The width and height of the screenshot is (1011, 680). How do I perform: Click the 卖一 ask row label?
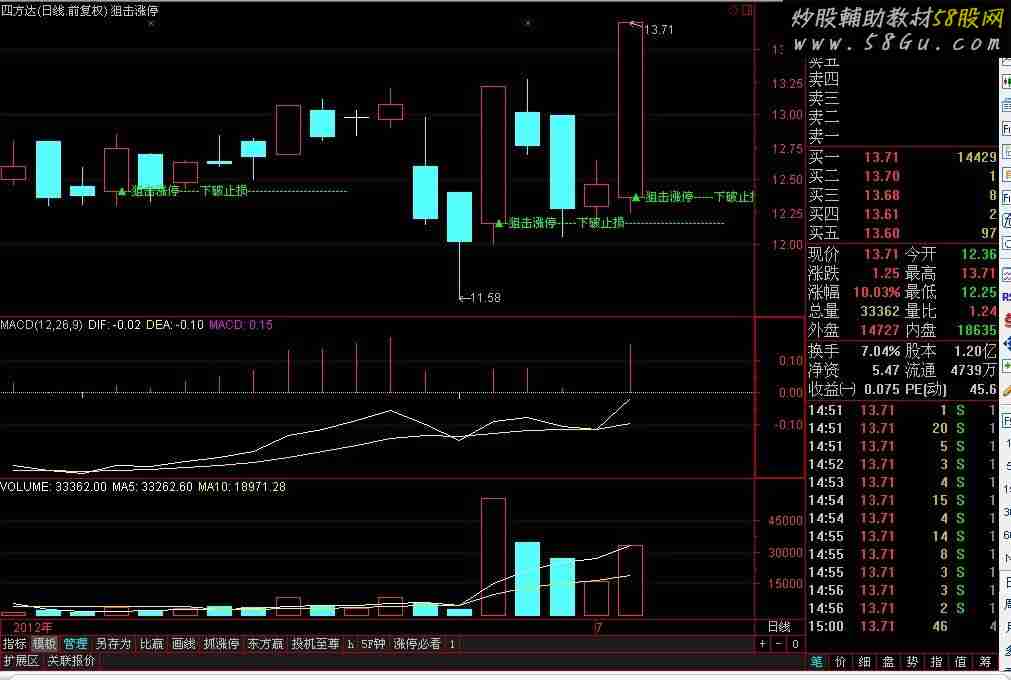point(824,137)
